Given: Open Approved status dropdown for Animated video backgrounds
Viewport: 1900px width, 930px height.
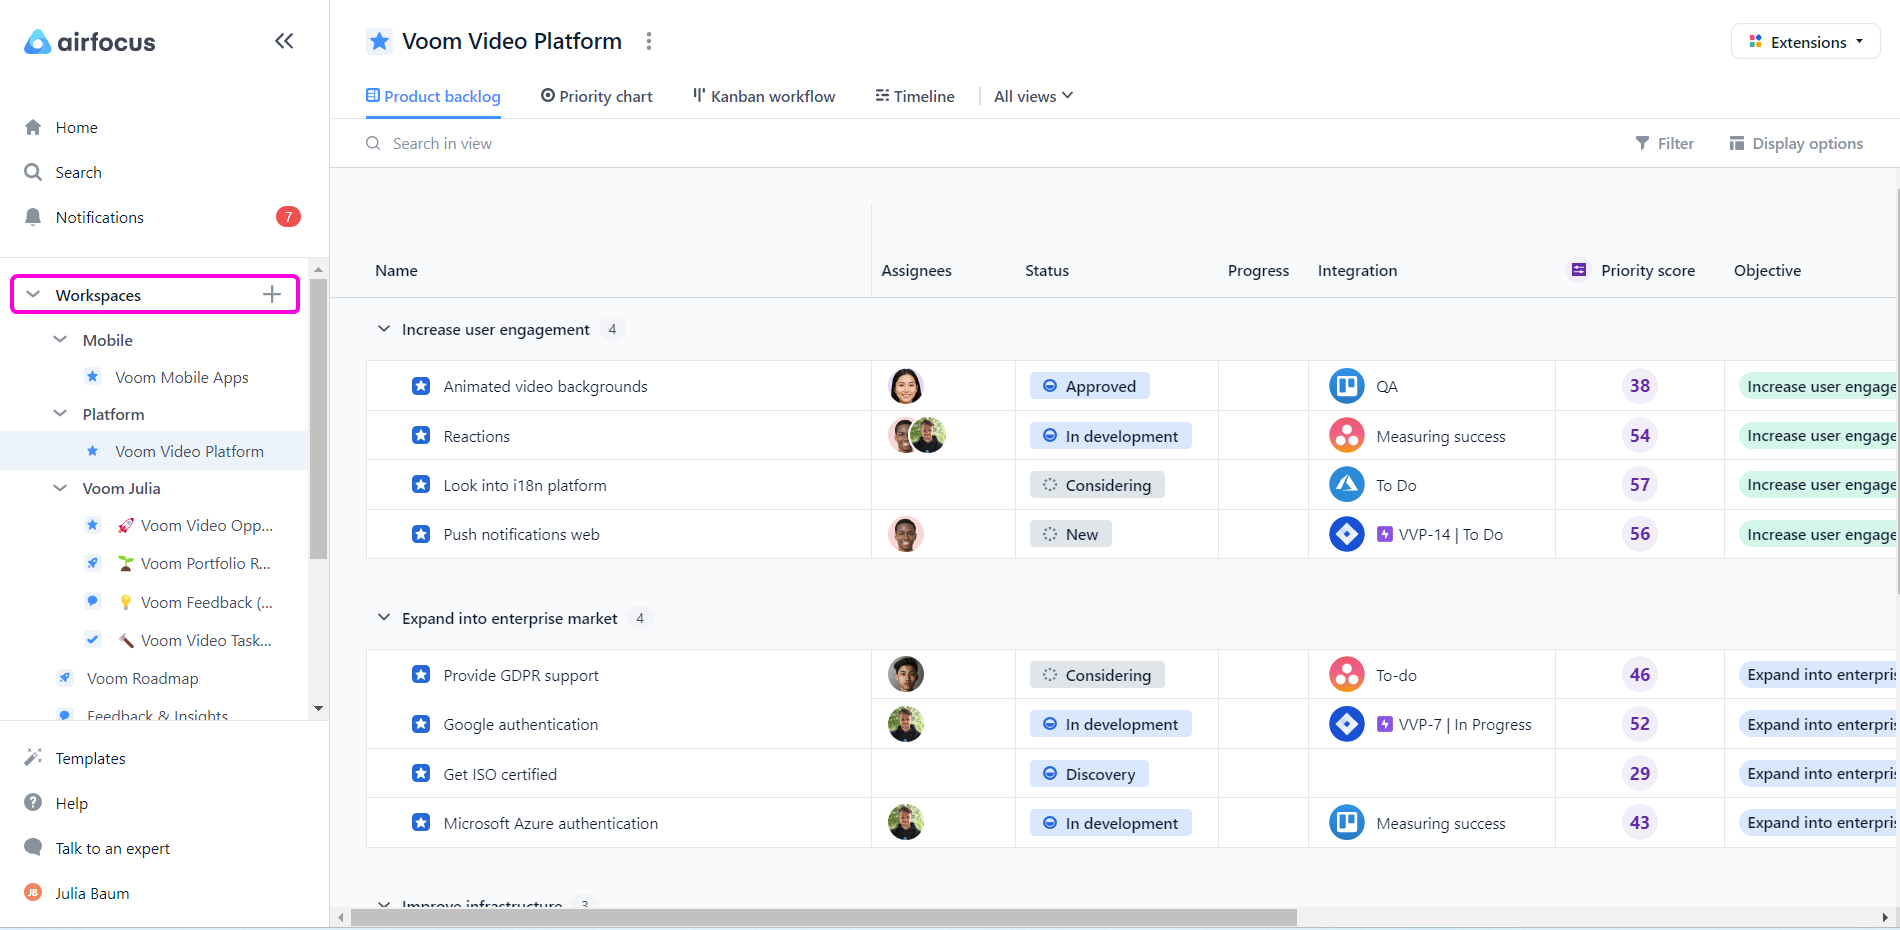Looking at the screenshot, I should pyautogui.click(x=1090, y=386).
